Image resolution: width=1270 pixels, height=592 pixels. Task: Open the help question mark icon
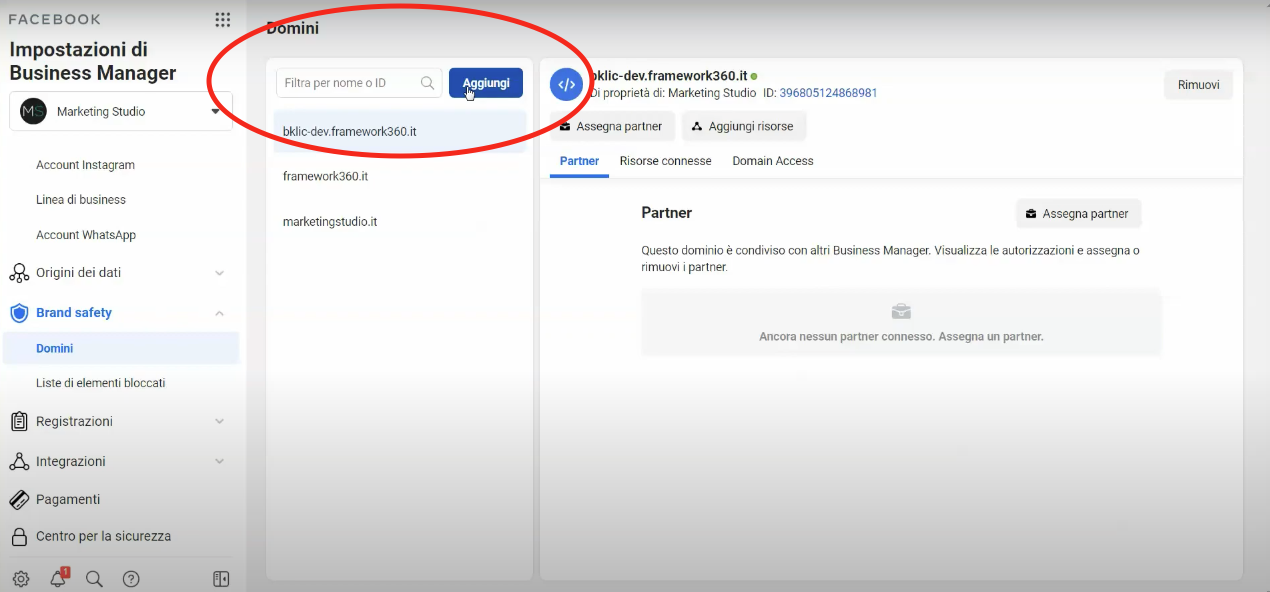[x=131, y=579]
